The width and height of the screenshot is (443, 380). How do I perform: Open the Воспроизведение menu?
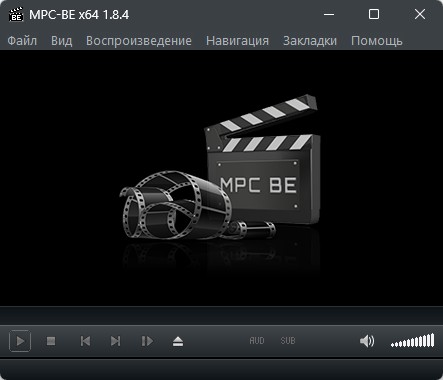[139, 41]
